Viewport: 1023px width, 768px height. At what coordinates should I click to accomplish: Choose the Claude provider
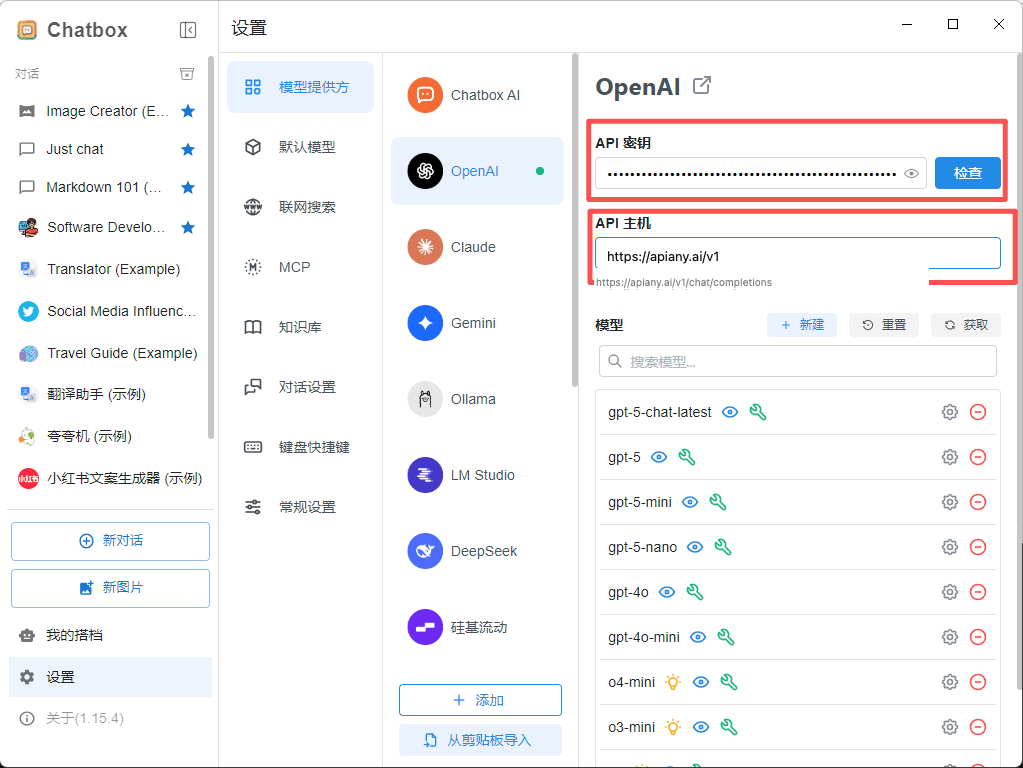[478, 247]
